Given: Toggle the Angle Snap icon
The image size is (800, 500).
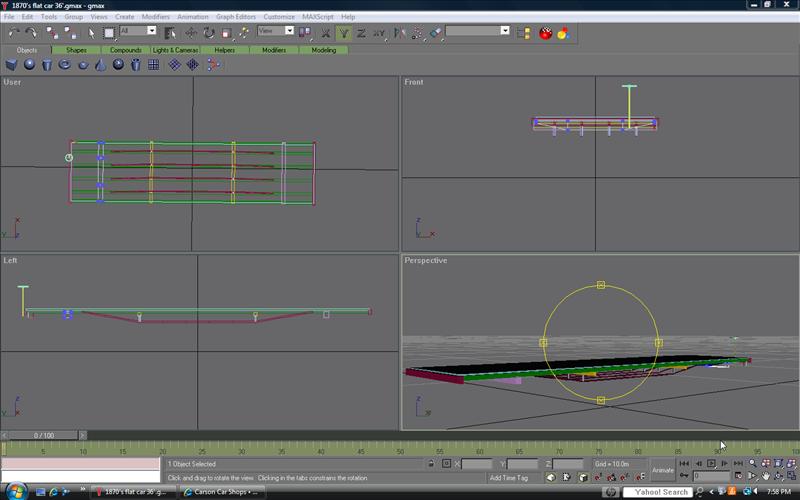Looking at the screenshot, I should pyautogui.click(x=611, y=477).
